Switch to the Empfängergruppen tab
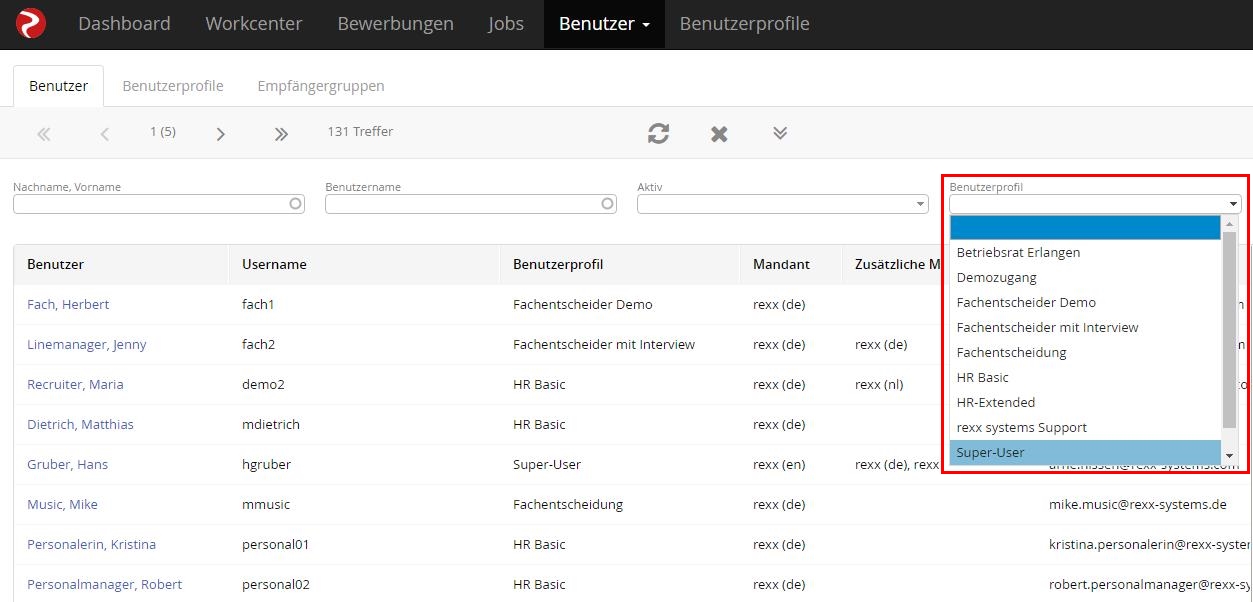 (321, 86)
